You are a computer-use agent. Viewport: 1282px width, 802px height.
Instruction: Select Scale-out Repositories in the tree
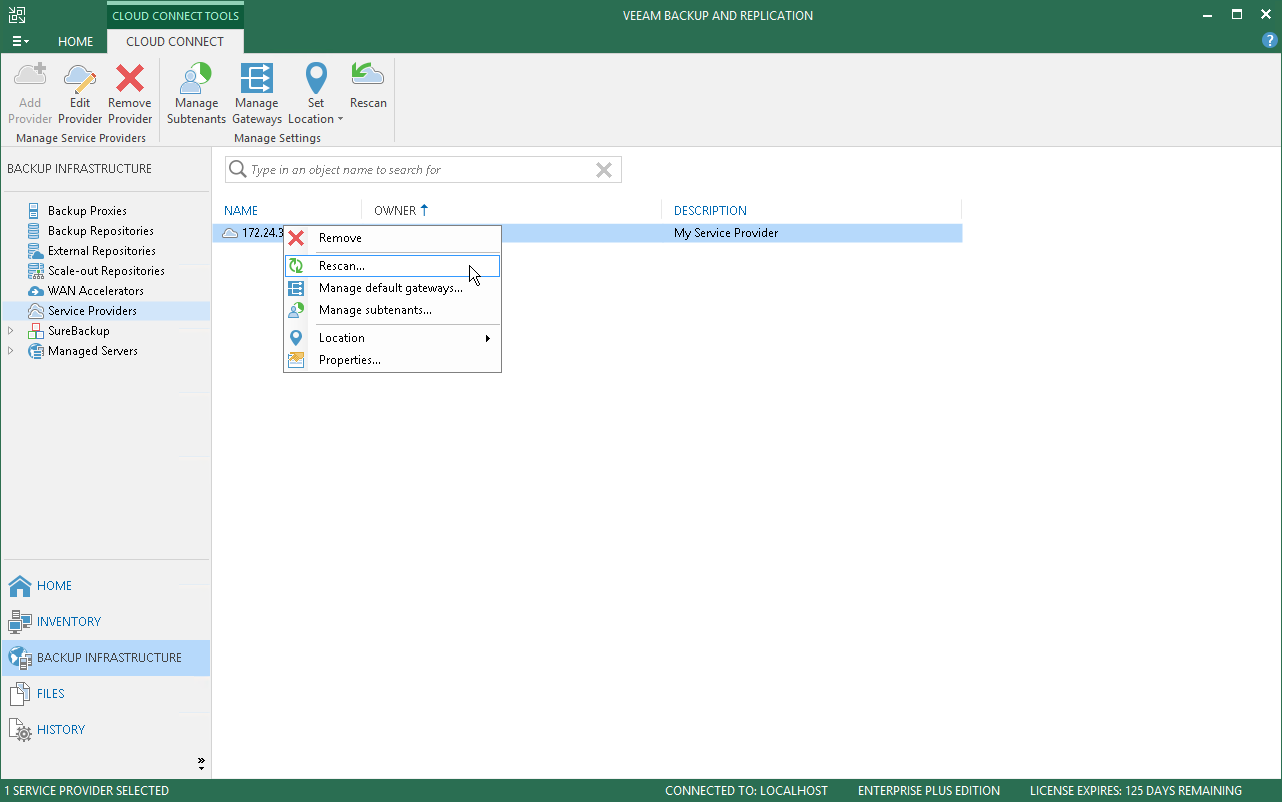pos(106,271)
